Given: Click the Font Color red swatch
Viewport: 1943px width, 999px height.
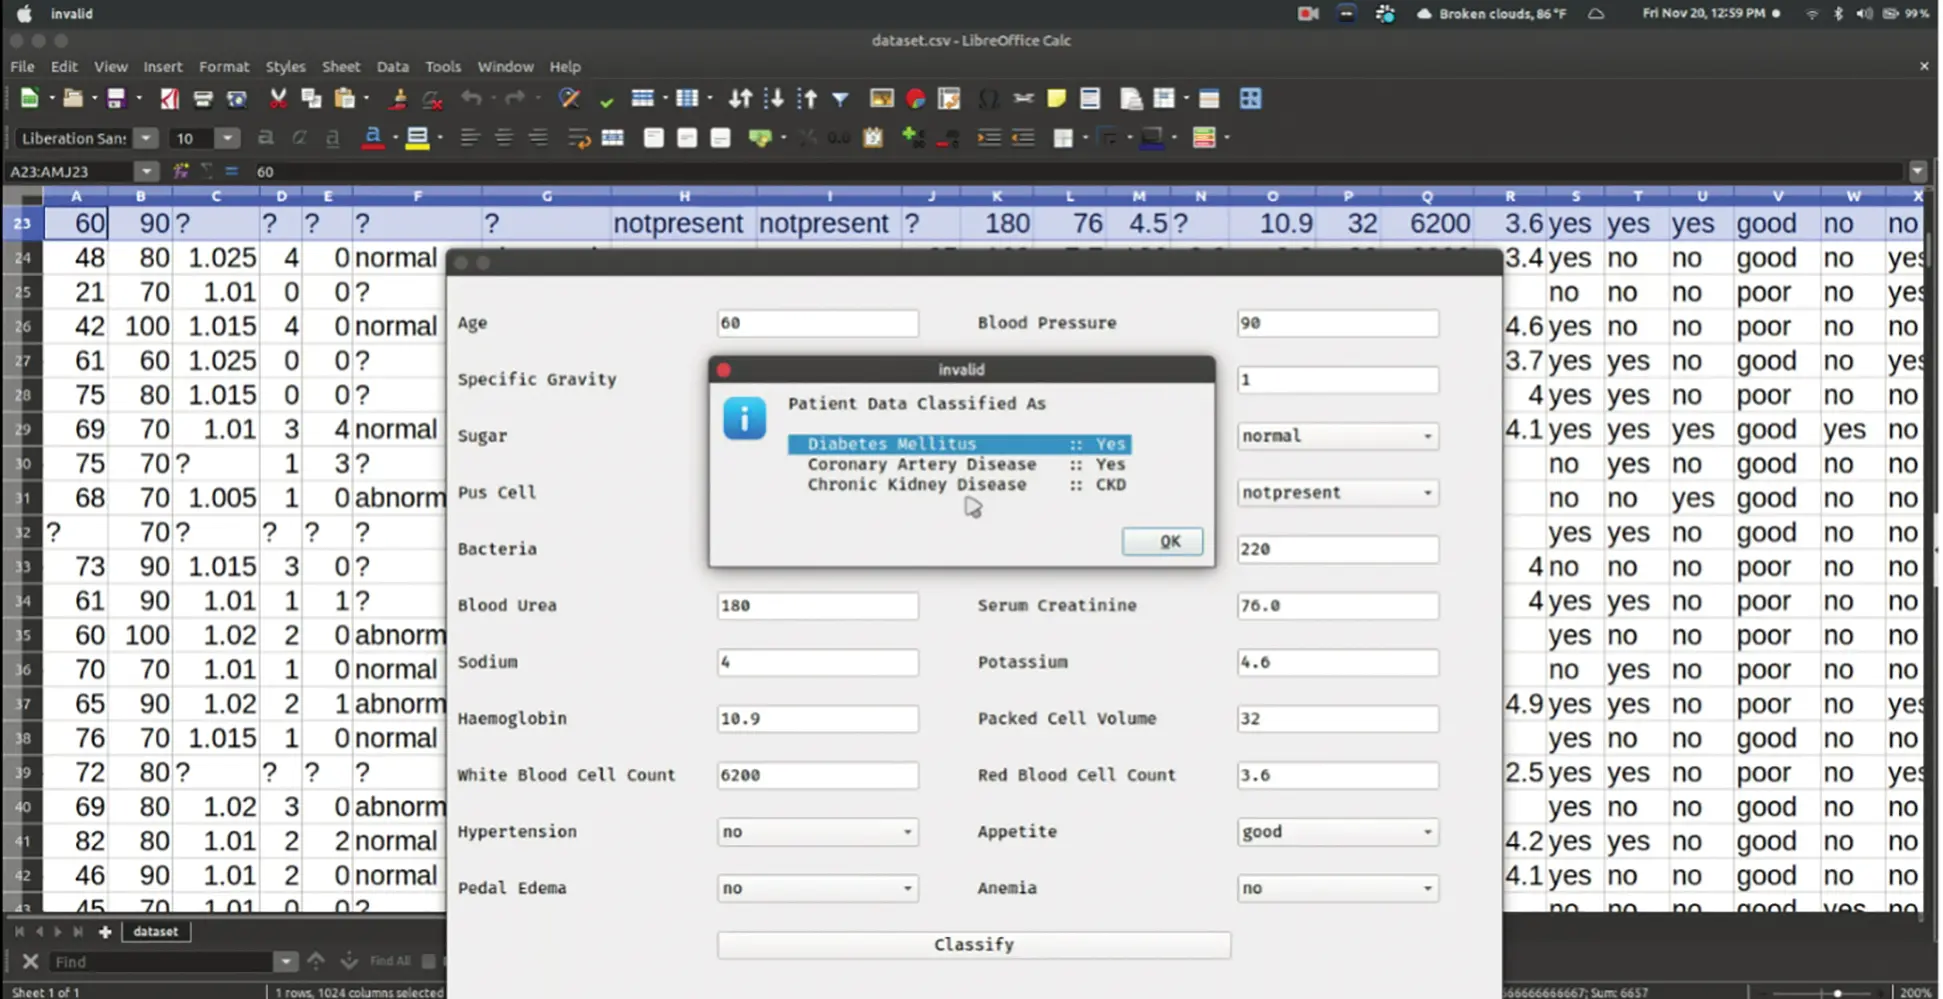Looking at the screenshot, I should pyautogui.click(x=372, y=138).
